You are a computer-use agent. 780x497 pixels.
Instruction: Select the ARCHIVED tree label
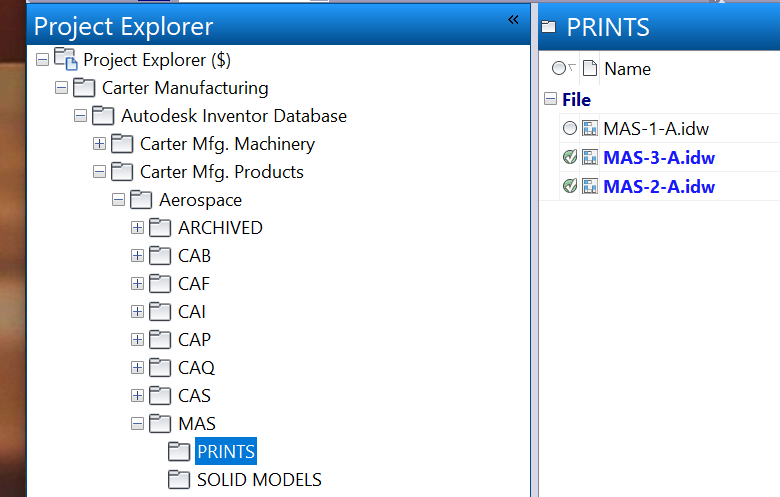[220, 228]
